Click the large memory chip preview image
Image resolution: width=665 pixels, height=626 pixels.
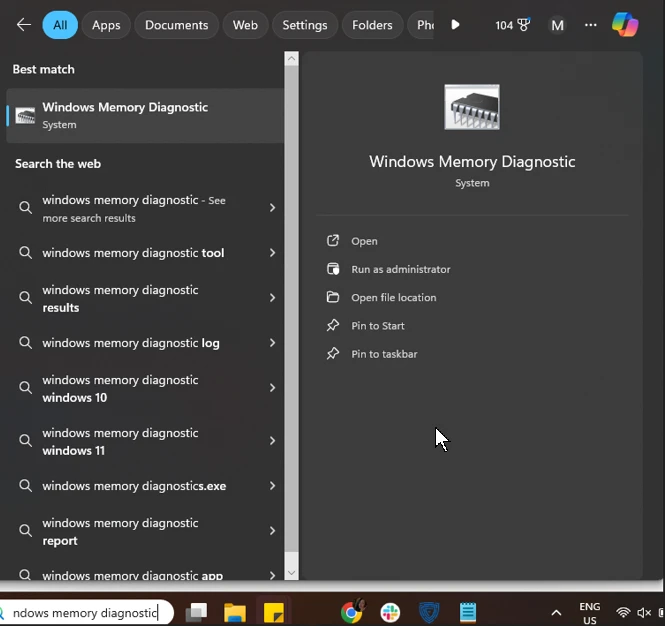pyautogui.click(x=472, y=107)
